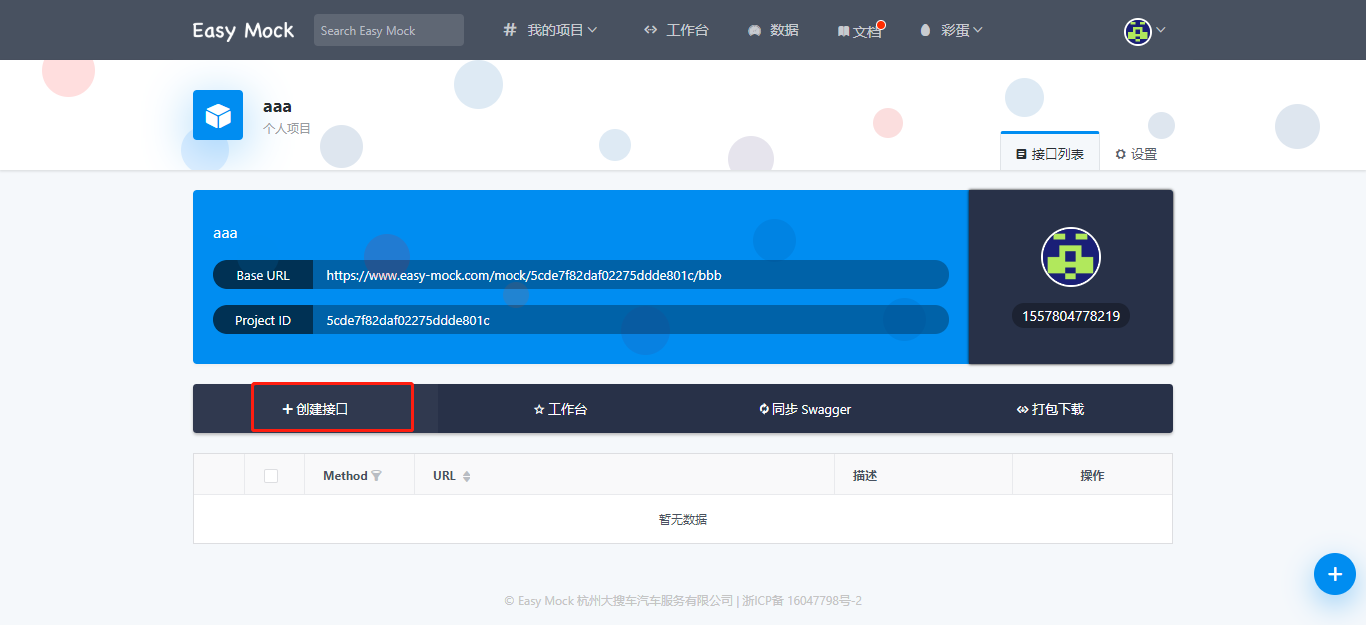1366x625 pixels.
Task: Click 创建接口 to create an interface
Action: [315, 409]
